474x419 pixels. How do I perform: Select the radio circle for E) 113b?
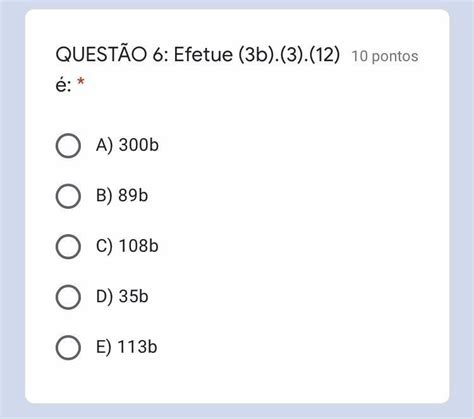coord(68,347)
